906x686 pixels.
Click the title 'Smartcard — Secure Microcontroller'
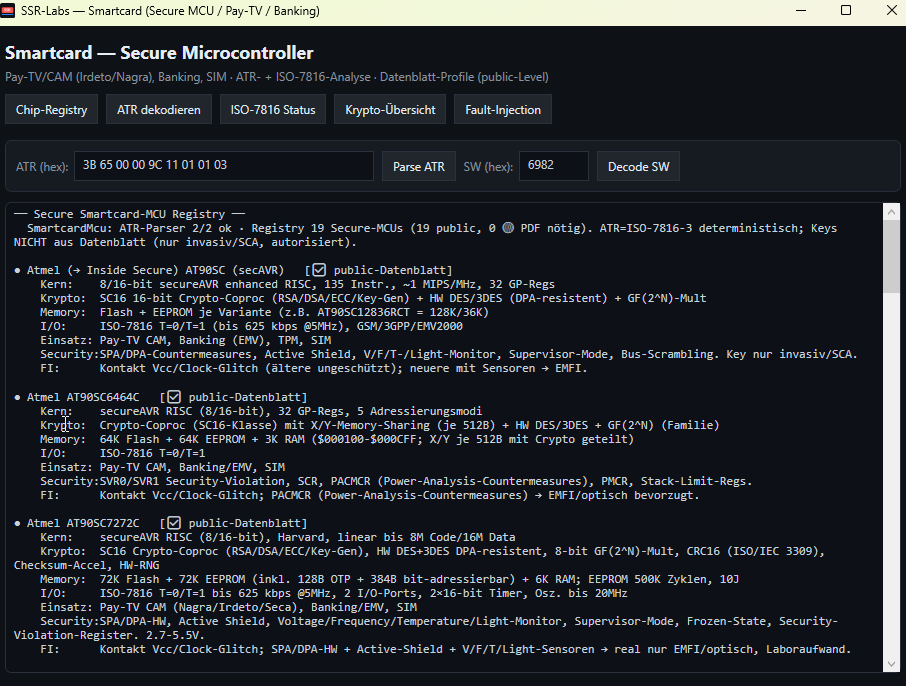click(159, 53)
